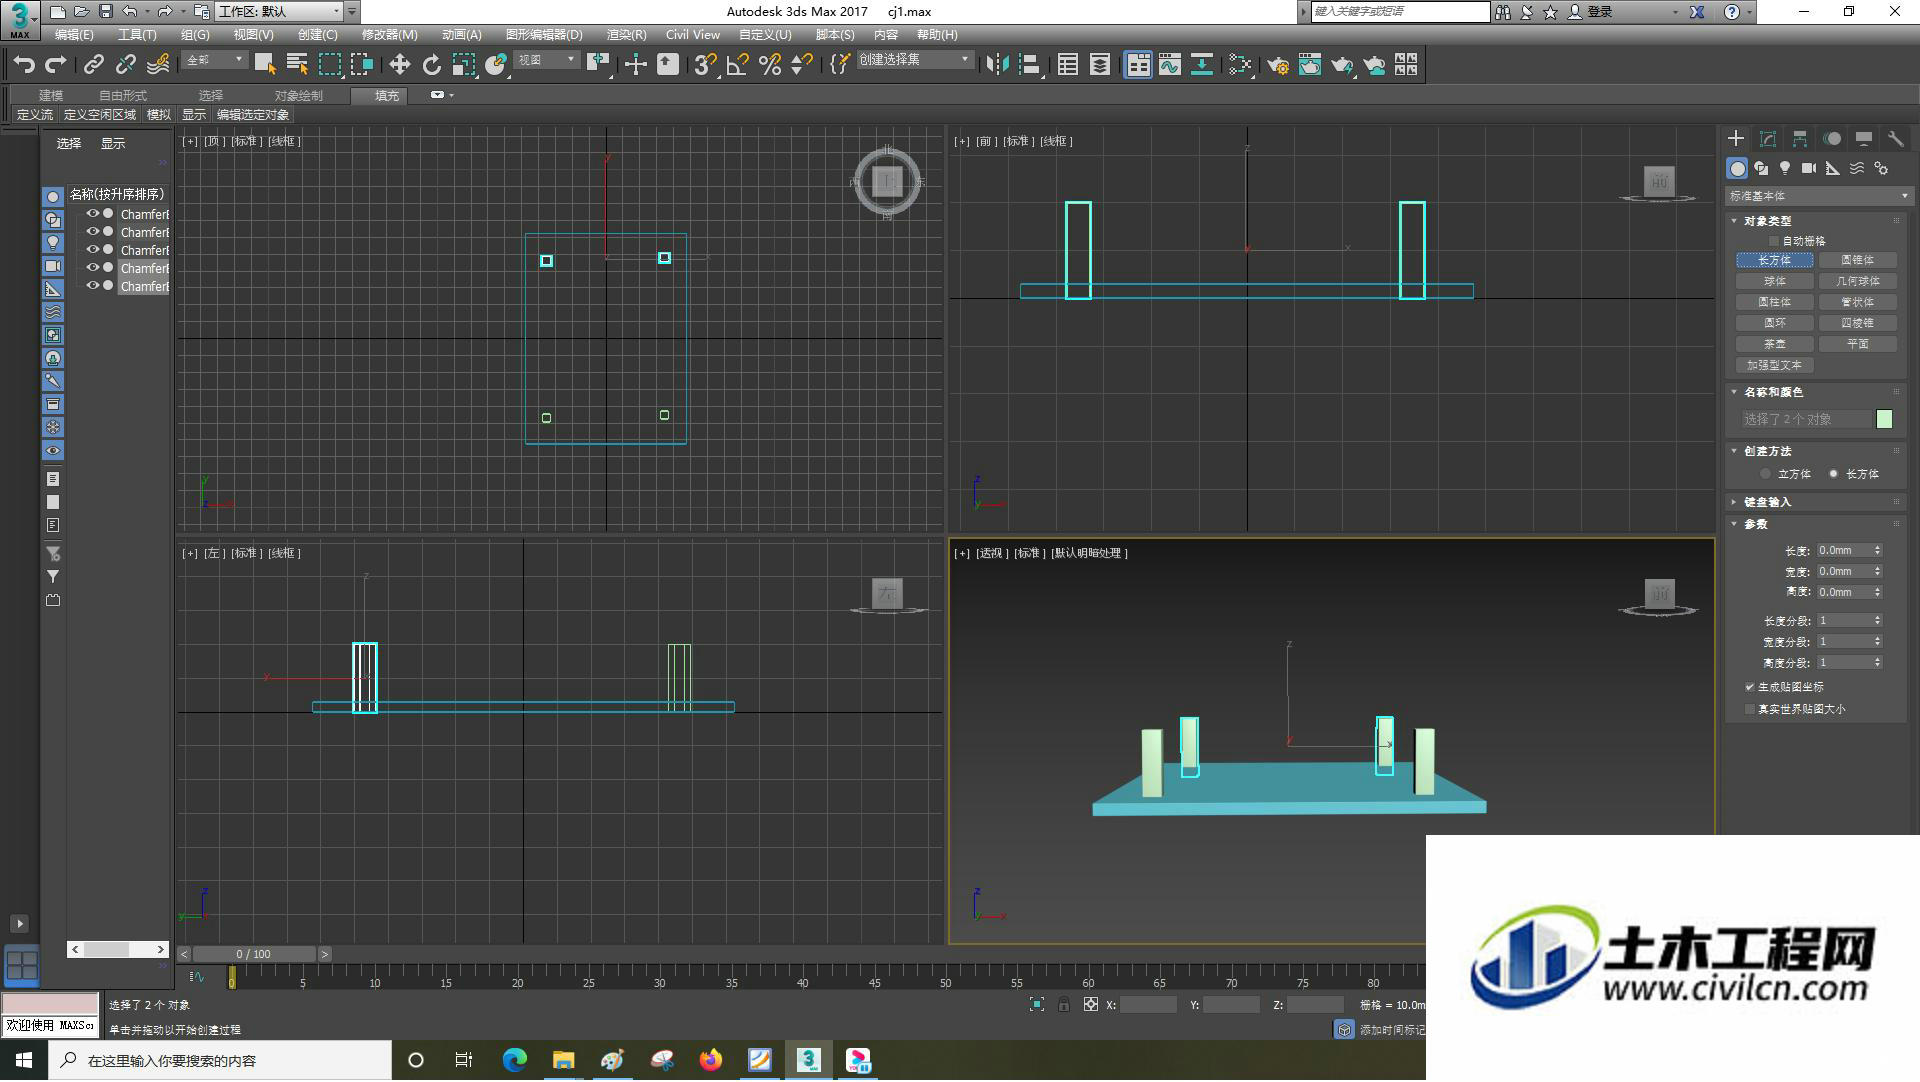The image size is (1920, 1082).
Task: Enable the 真实世界贴图大小 checkbox
Action: (1750, 709)
